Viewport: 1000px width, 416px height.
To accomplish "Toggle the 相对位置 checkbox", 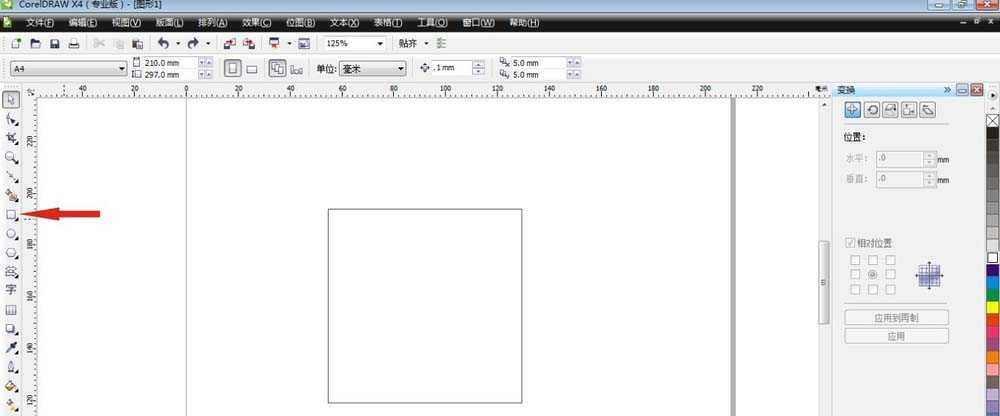I will click(x=850, y=243).
